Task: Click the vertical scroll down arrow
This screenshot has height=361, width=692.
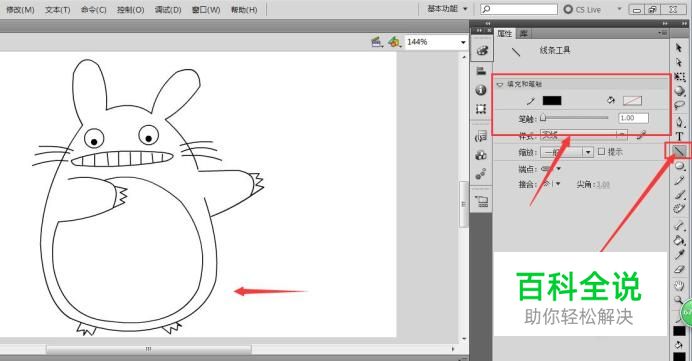Action: (463, 339)
